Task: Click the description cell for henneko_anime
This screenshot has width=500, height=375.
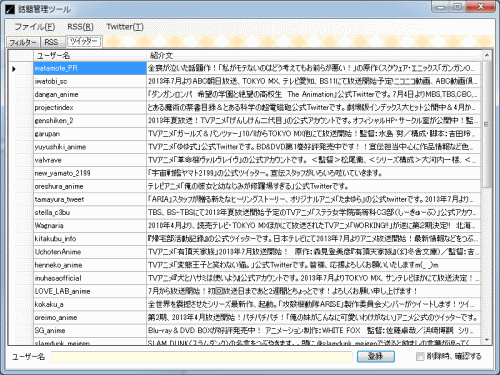Action: pyautogui.click(x=314, y=265)
